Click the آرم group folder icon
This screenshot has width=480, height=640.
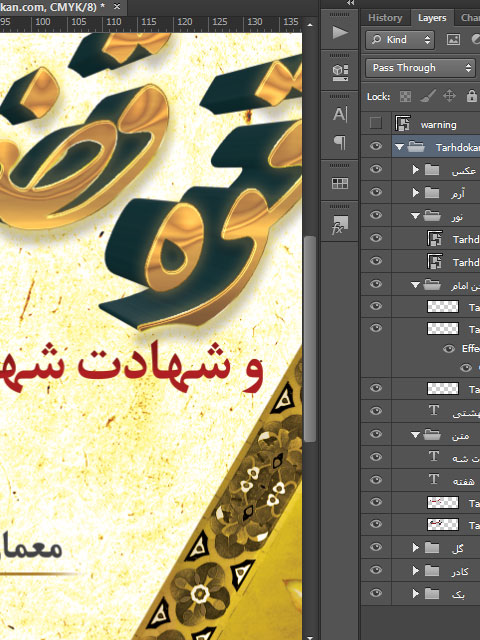click(x=432, y=193)
